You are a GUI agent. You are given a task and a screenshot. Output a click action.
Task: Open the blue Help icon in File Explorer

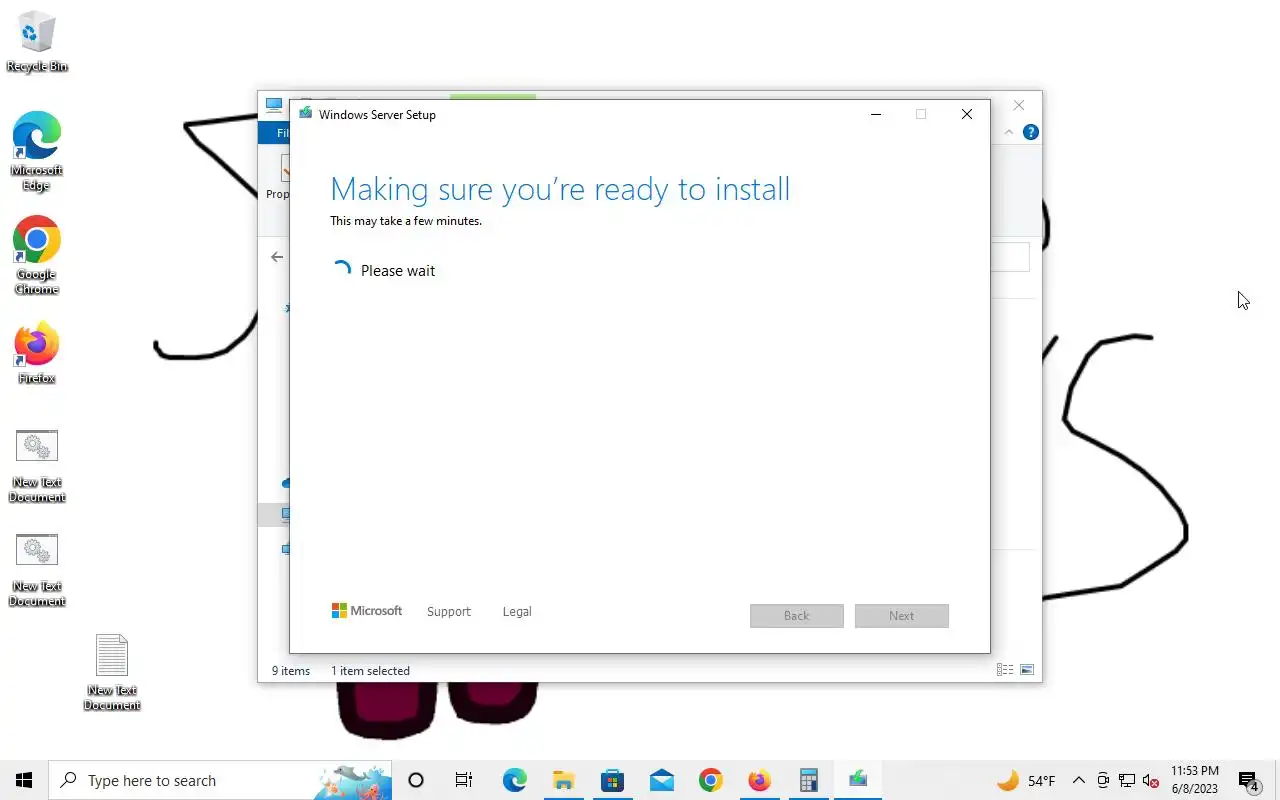1031,132
